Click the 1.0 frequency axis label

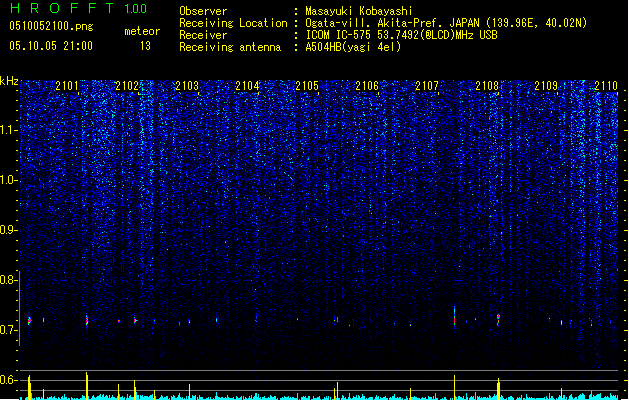pyautogui.click(x=9, y=180)
